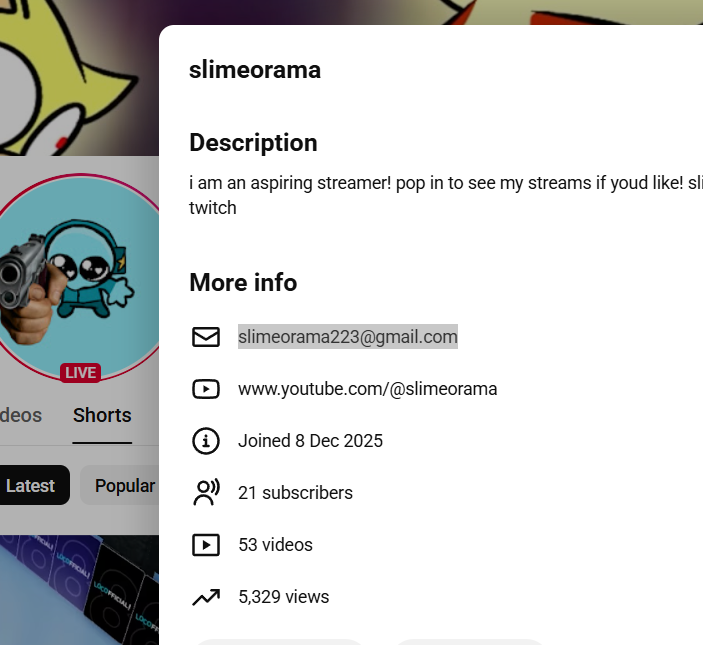The width and height of the screenshot is (703, 645).
Task: Click the envelope email icon
Action: (206, 337)
